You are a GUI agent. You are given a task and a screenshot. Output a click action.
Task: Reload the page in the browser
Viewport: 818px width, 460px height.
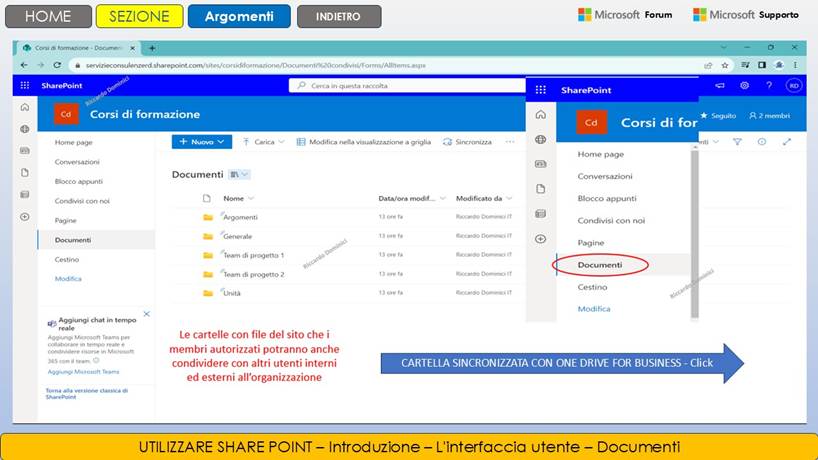point(57,65)
